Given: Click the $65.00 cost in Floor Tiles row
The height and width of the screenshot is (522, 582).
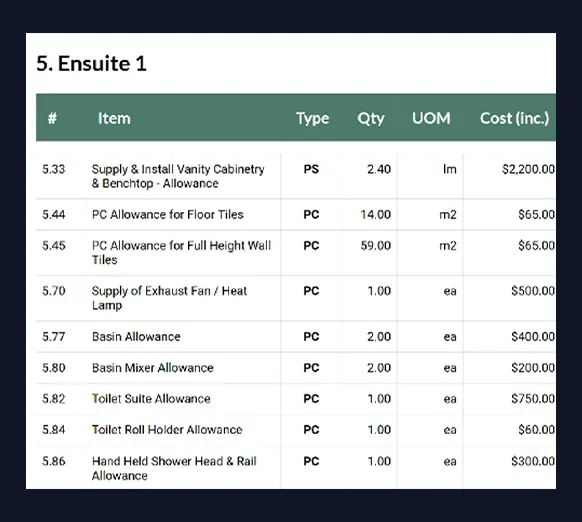Looking at the screenshot, I should [537, 215].
